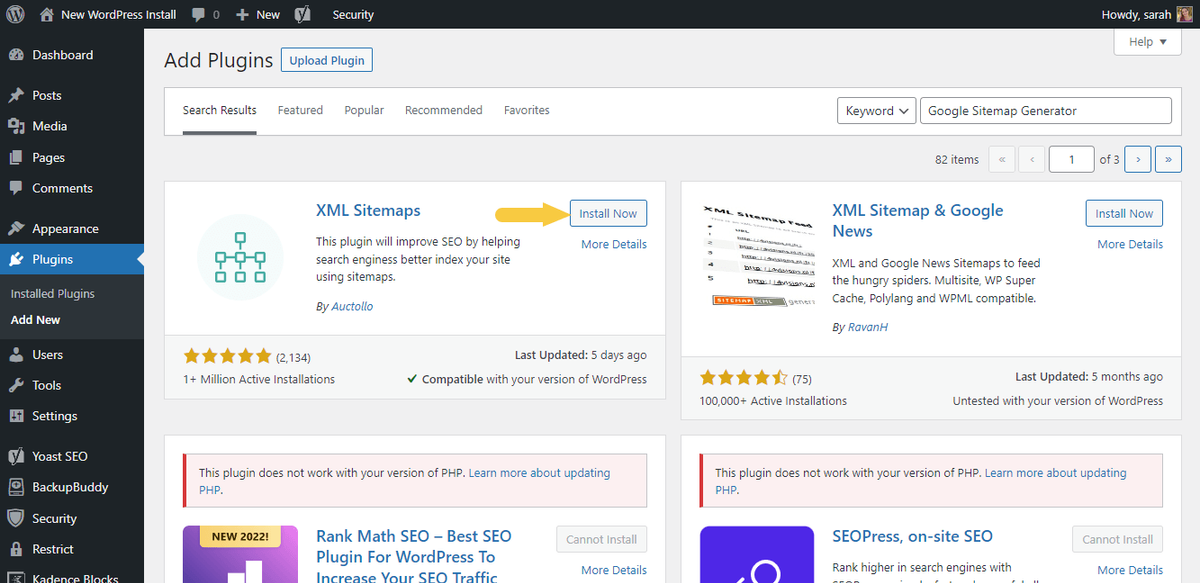Go to next page of plugin results

[x=1137, y=159]
